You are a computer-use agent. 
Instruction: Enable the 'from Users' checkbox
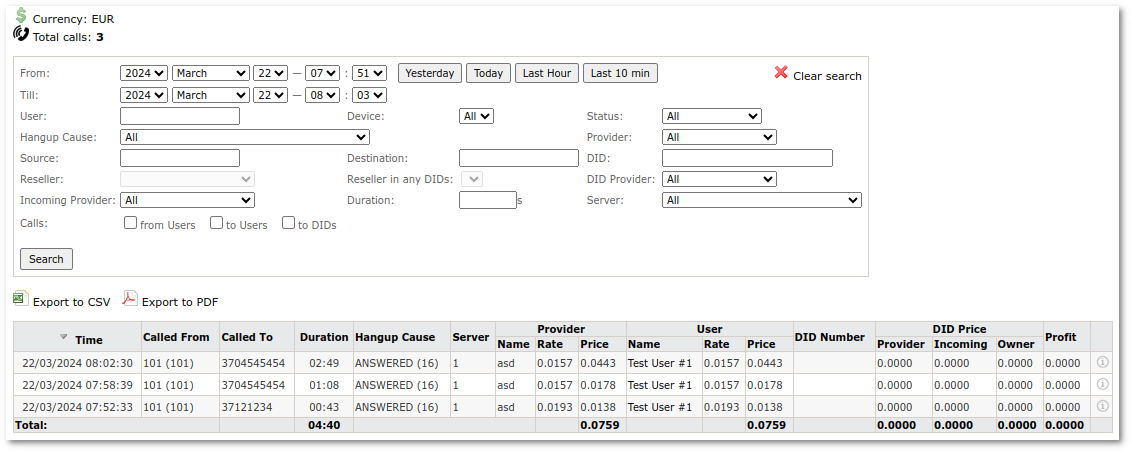point(130,223)
